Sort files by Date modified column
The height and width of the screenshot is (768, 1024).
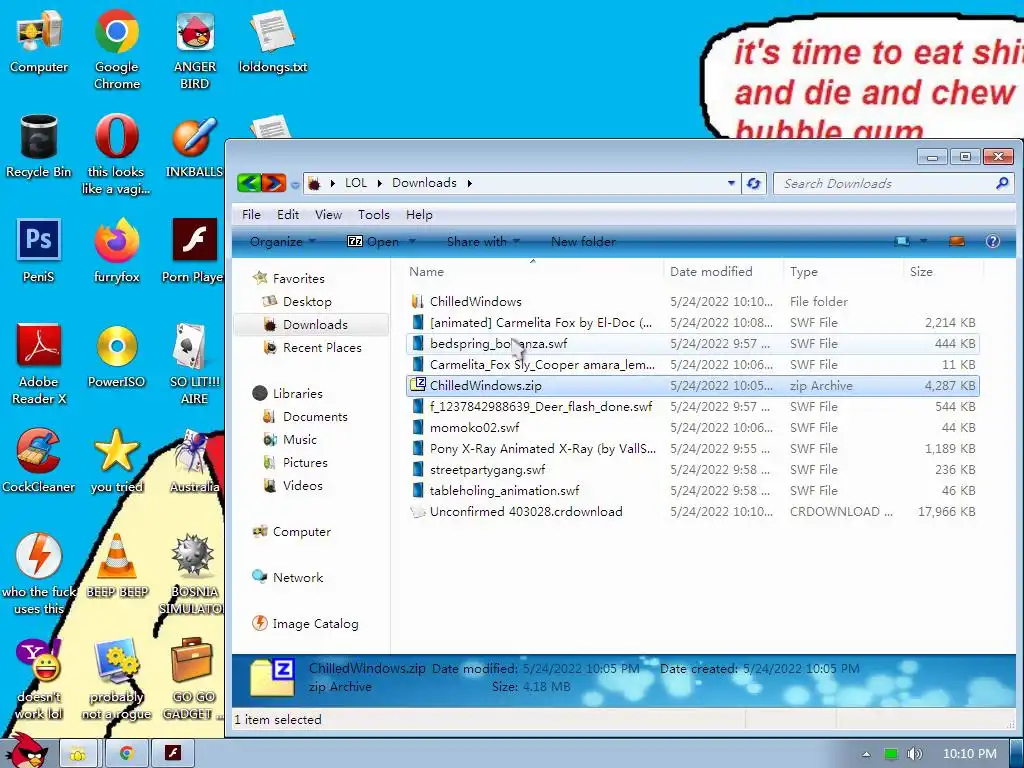pyautogui.click(x=722, y=272)
